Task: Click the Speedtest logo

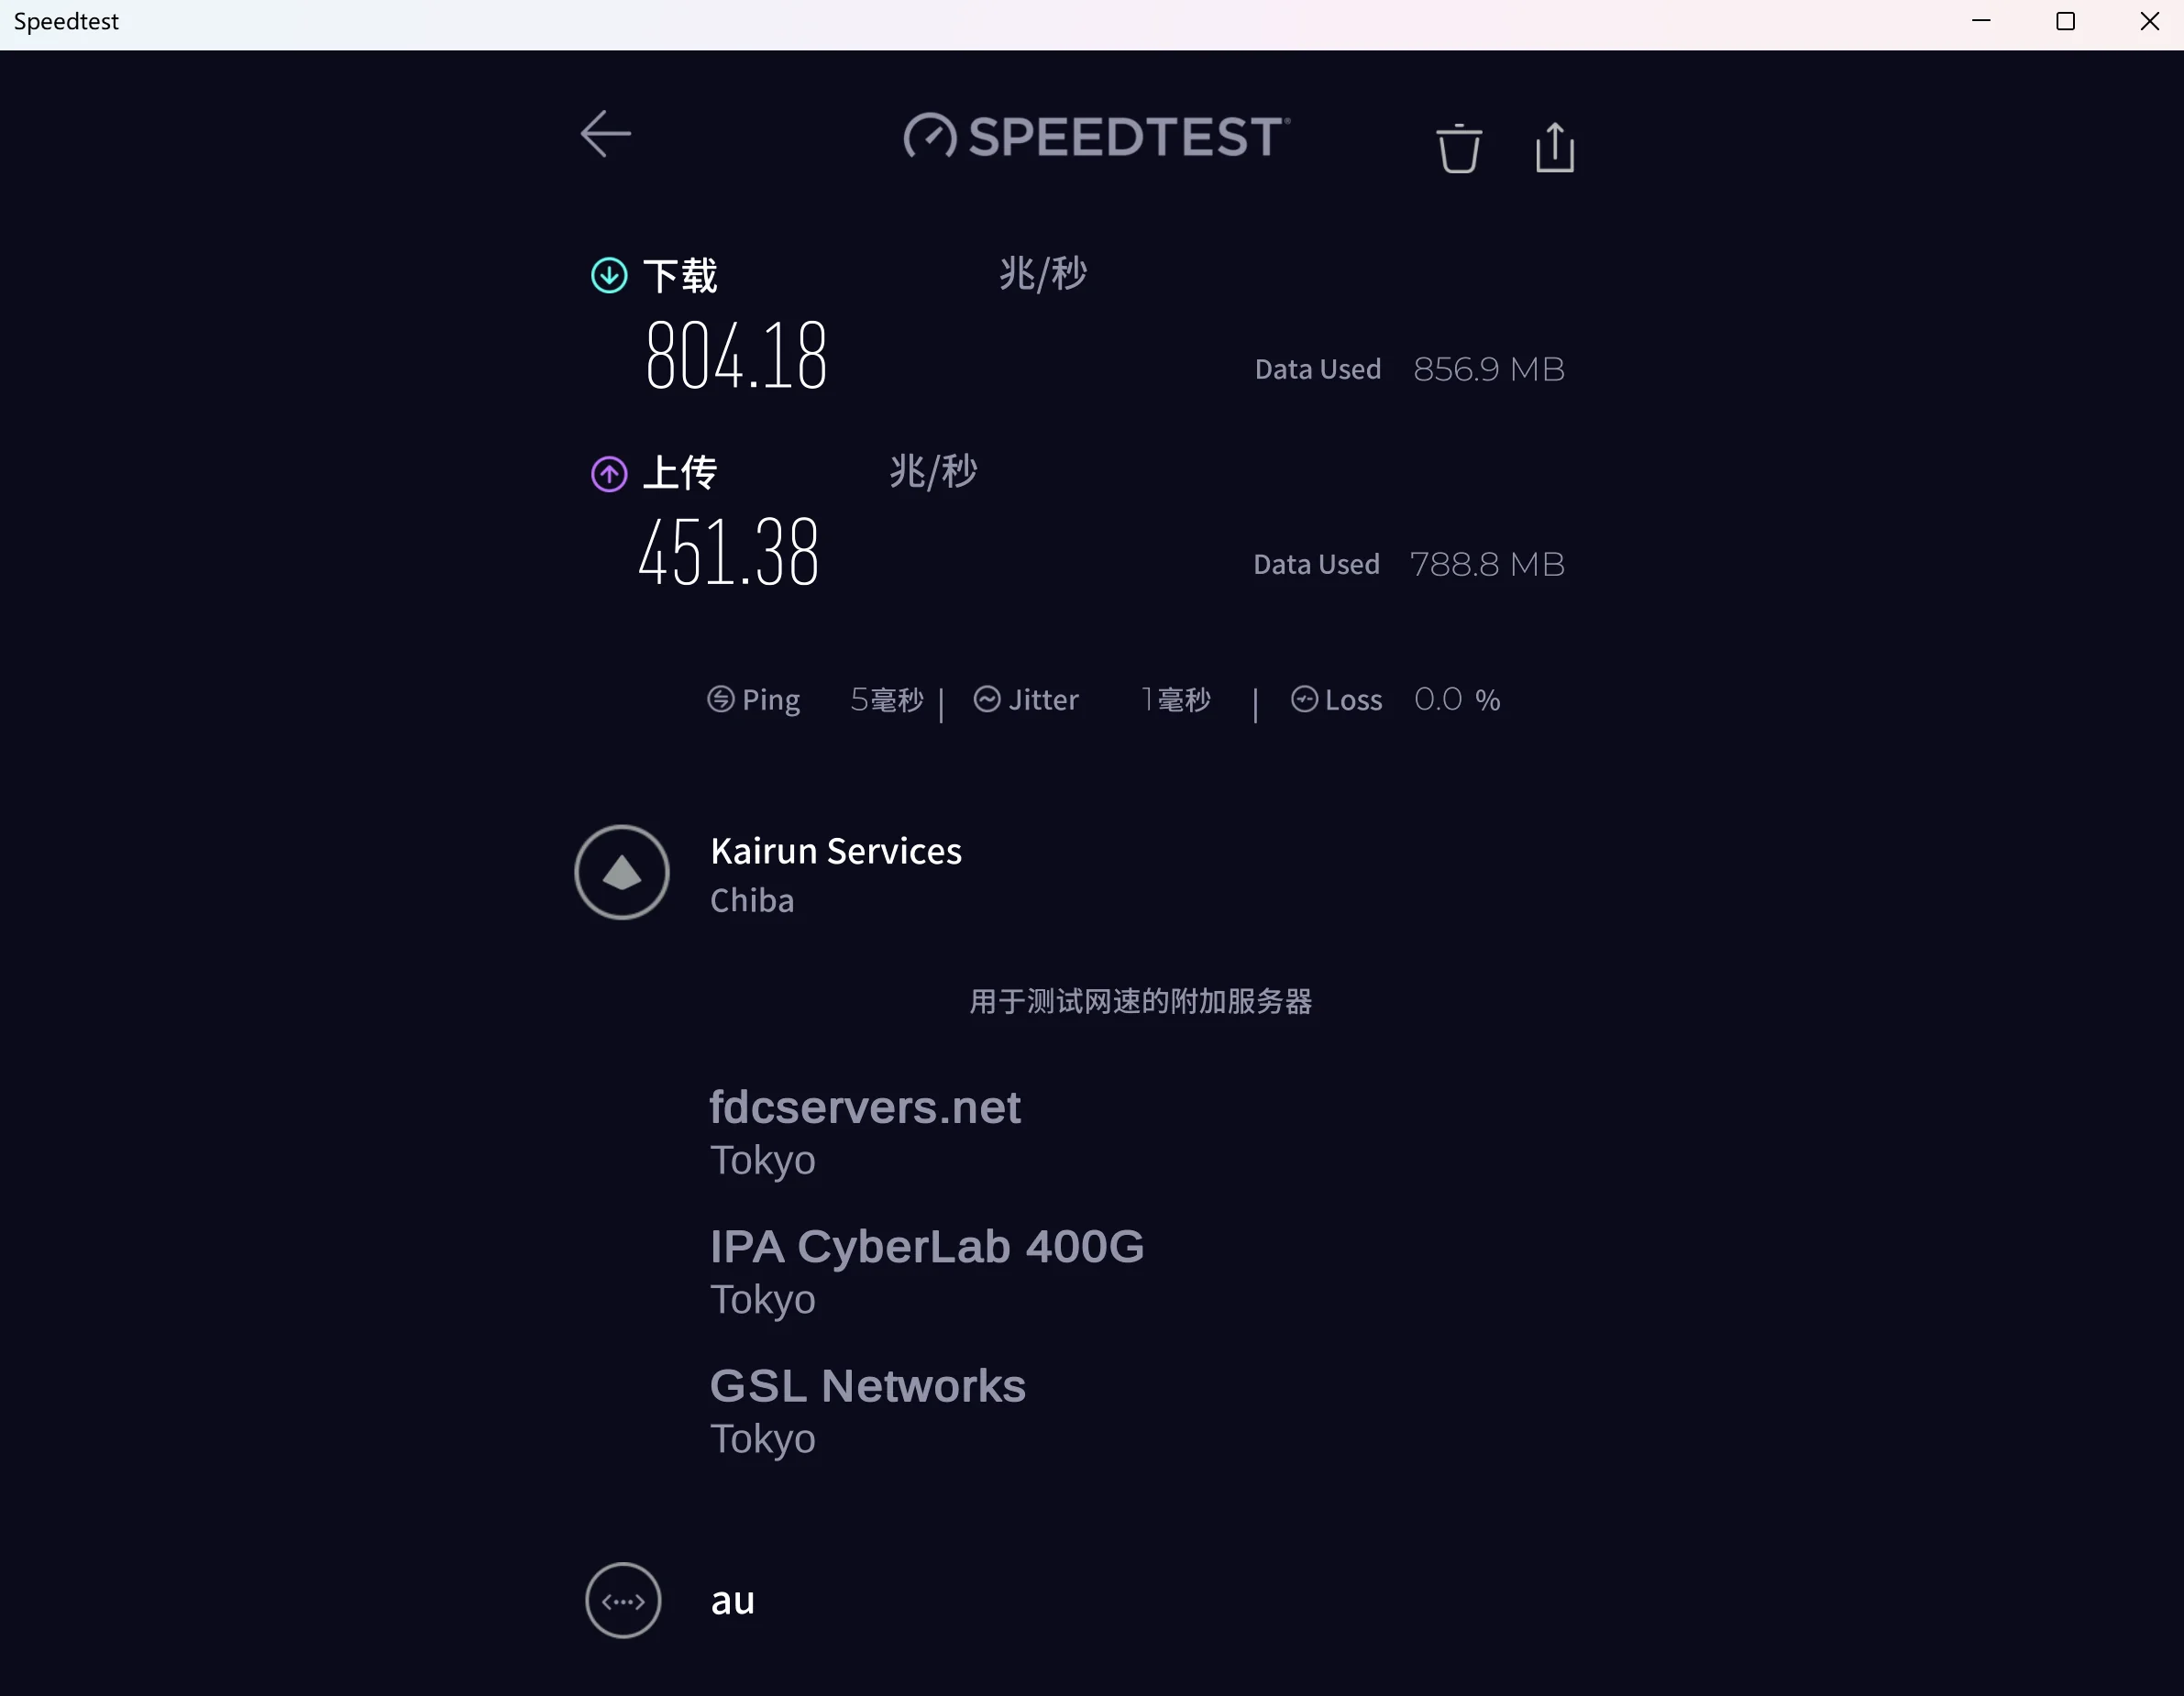Action: coord(1096,136)
